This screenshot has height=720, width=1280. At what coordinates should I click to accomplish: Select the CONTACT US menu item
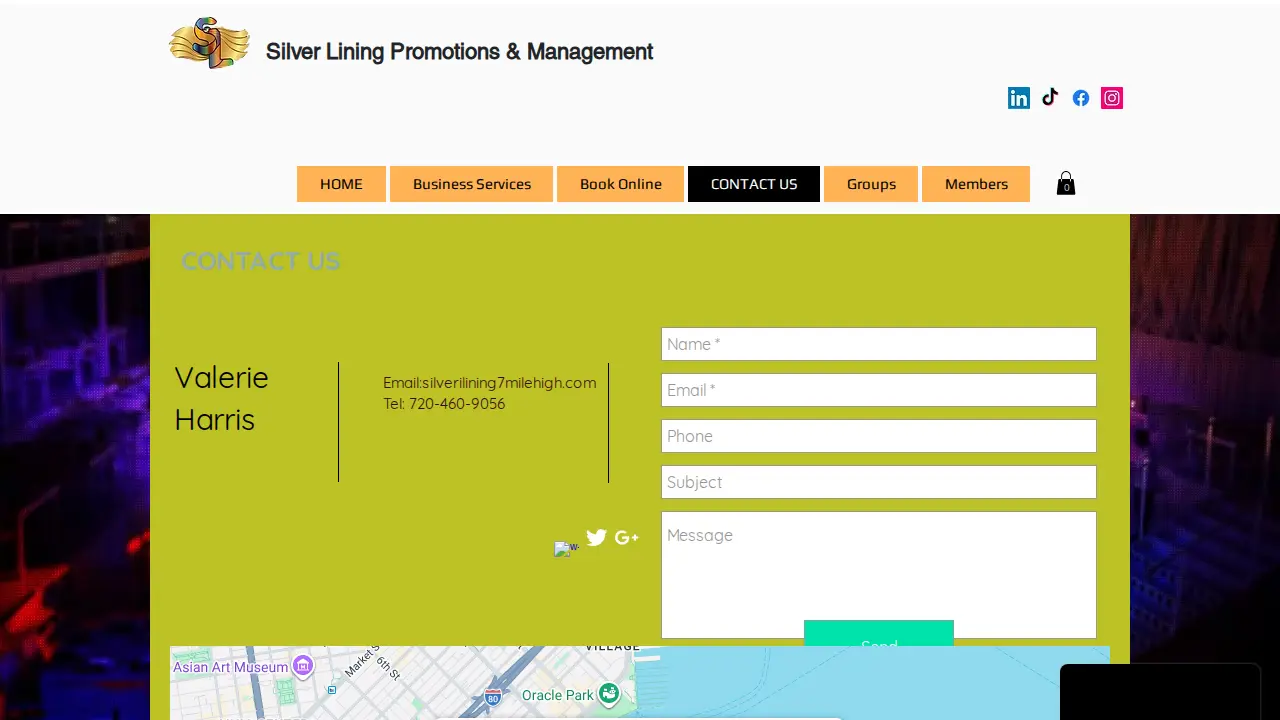pyautogui.click(x=754, y=184)
